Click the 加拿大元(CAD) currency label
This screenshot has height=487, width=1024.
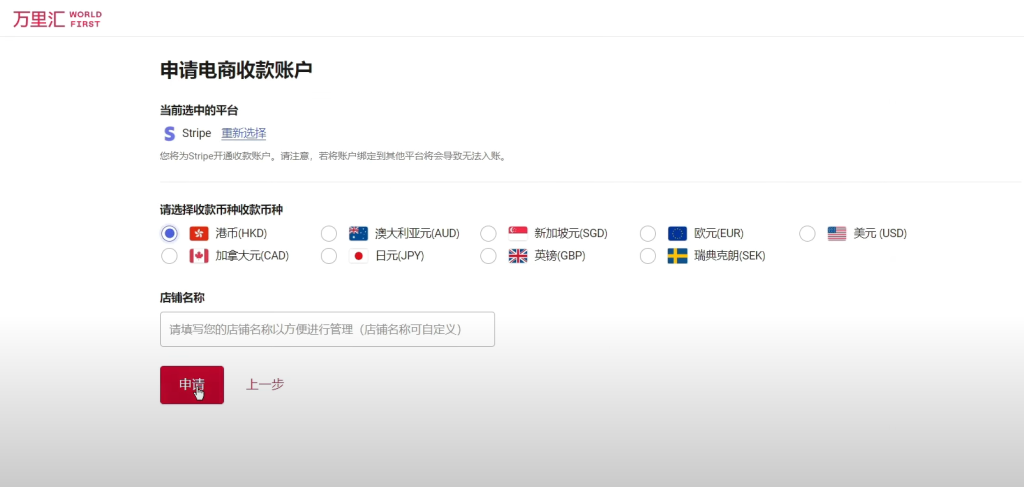coord(252,256)
